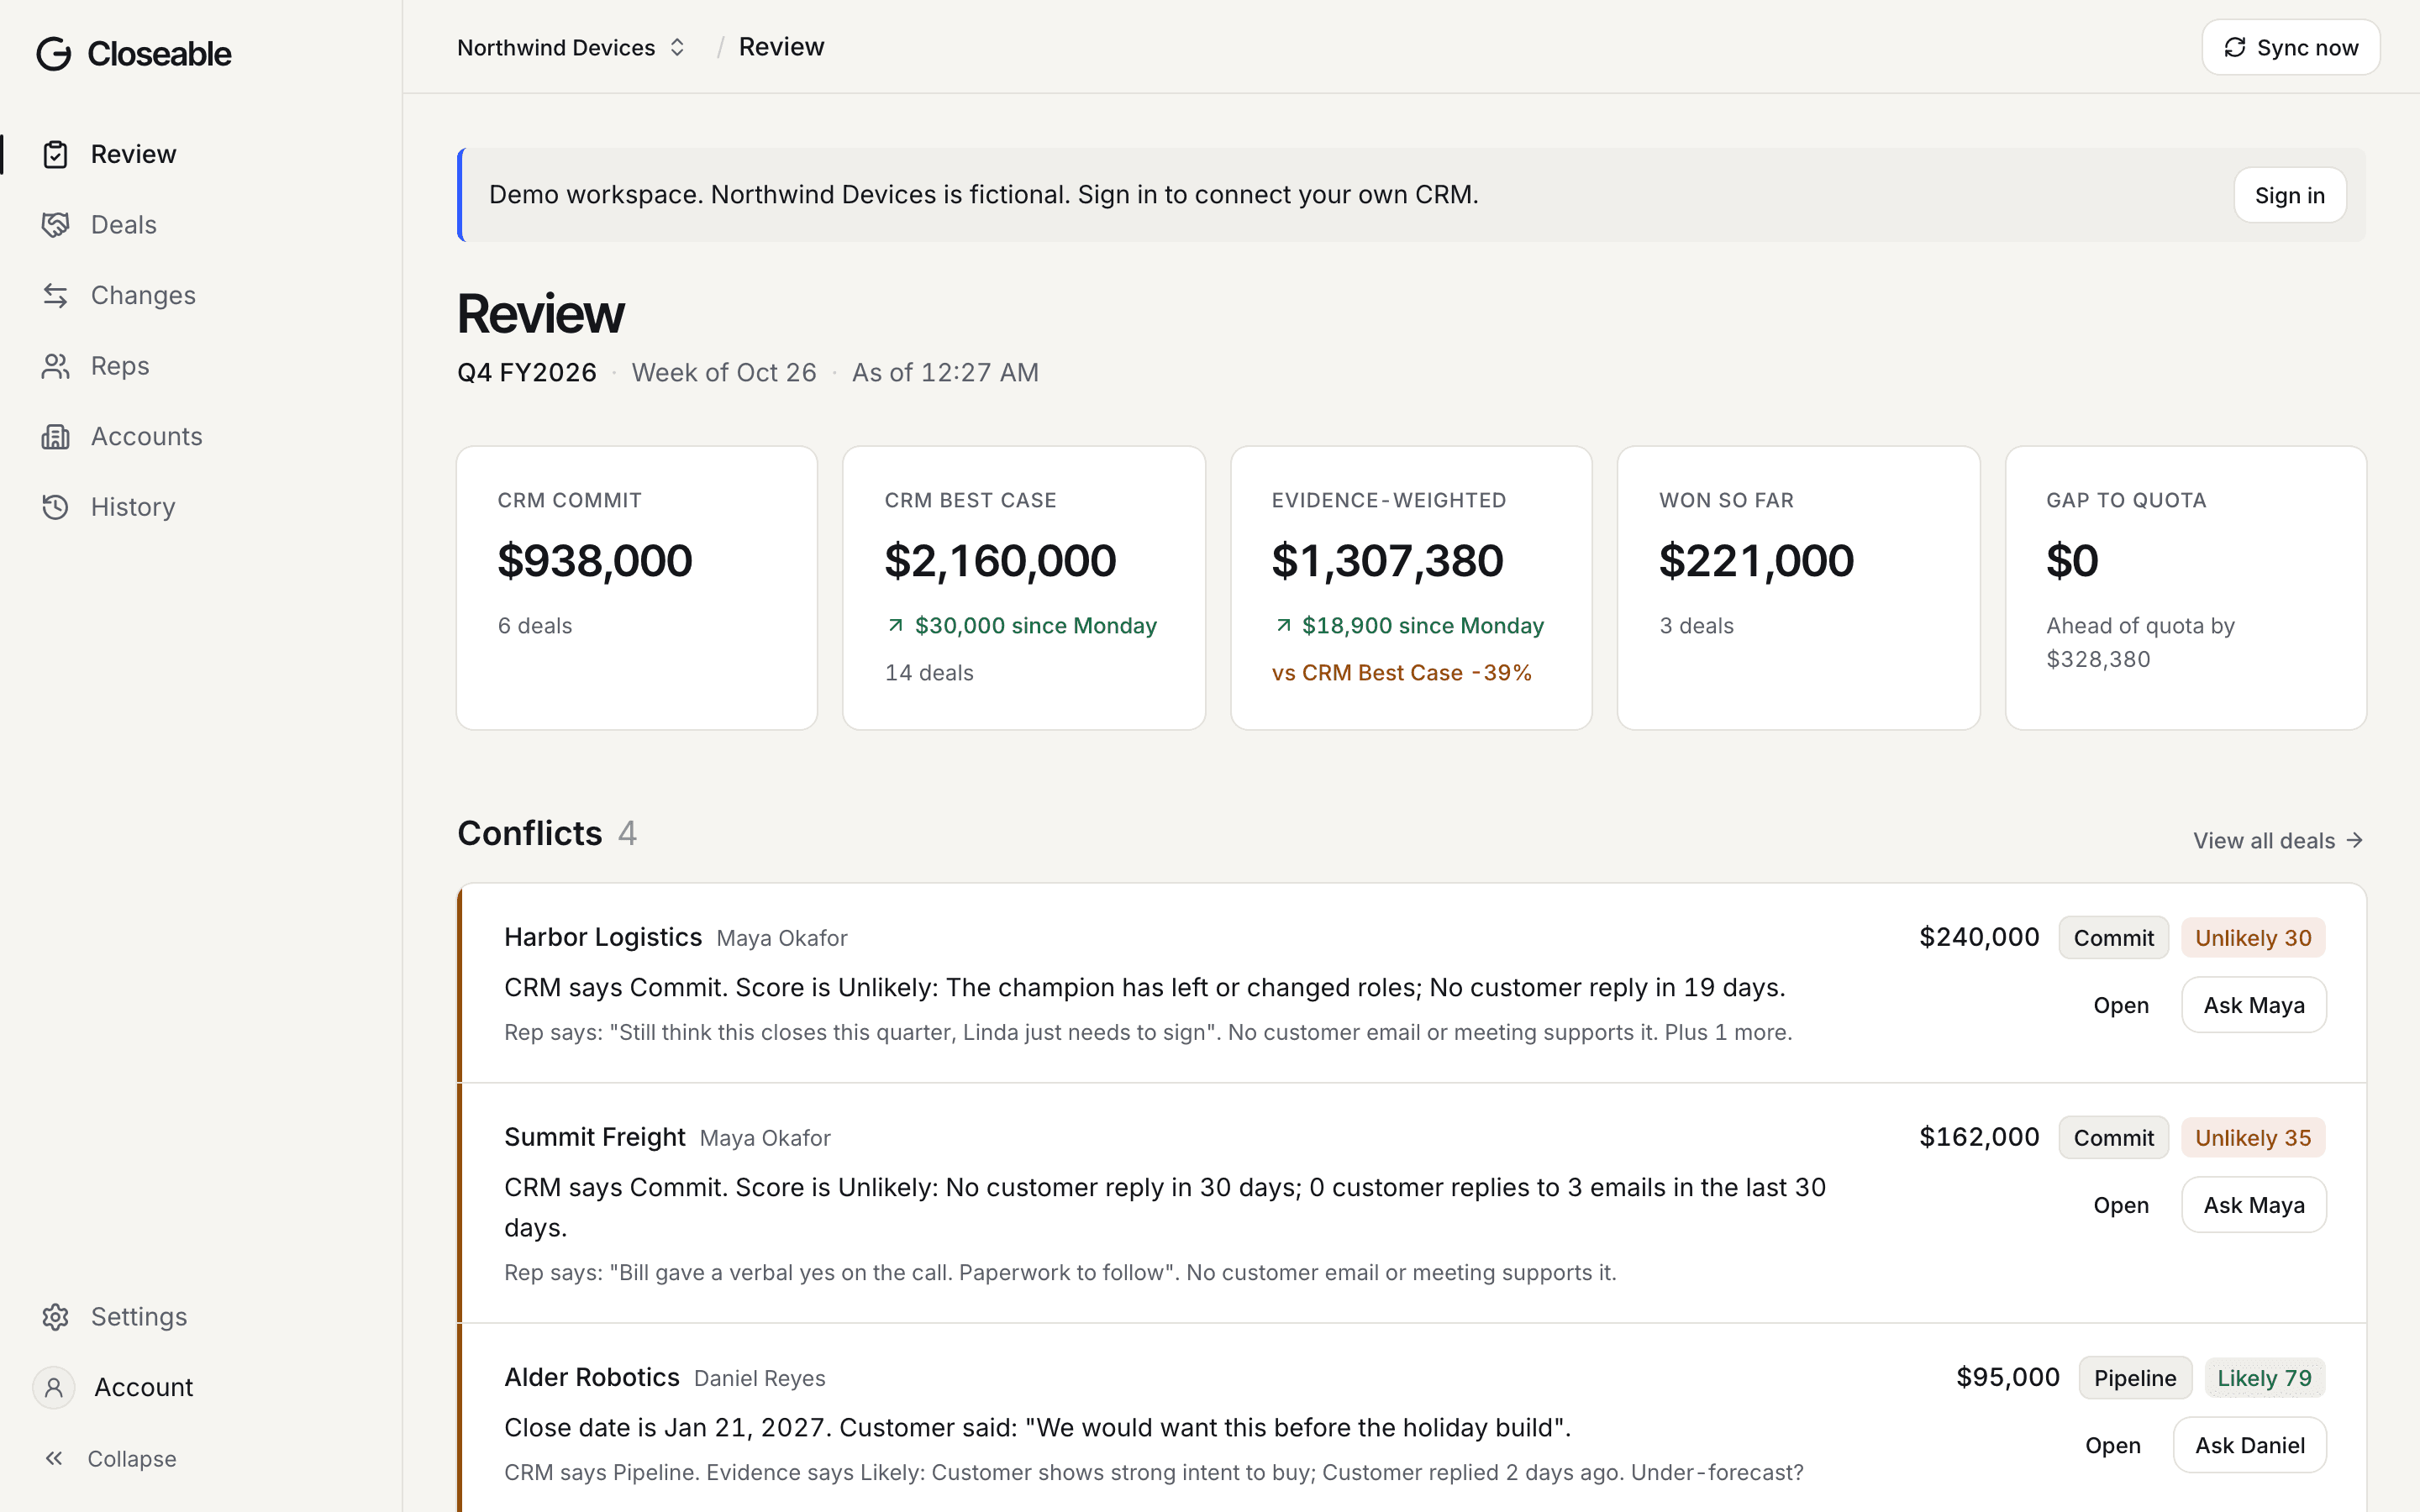Click the up arrow beside $18,900 since Monday
Viewport: 2420px width, 1512px height.
(x=1283, y=626)
